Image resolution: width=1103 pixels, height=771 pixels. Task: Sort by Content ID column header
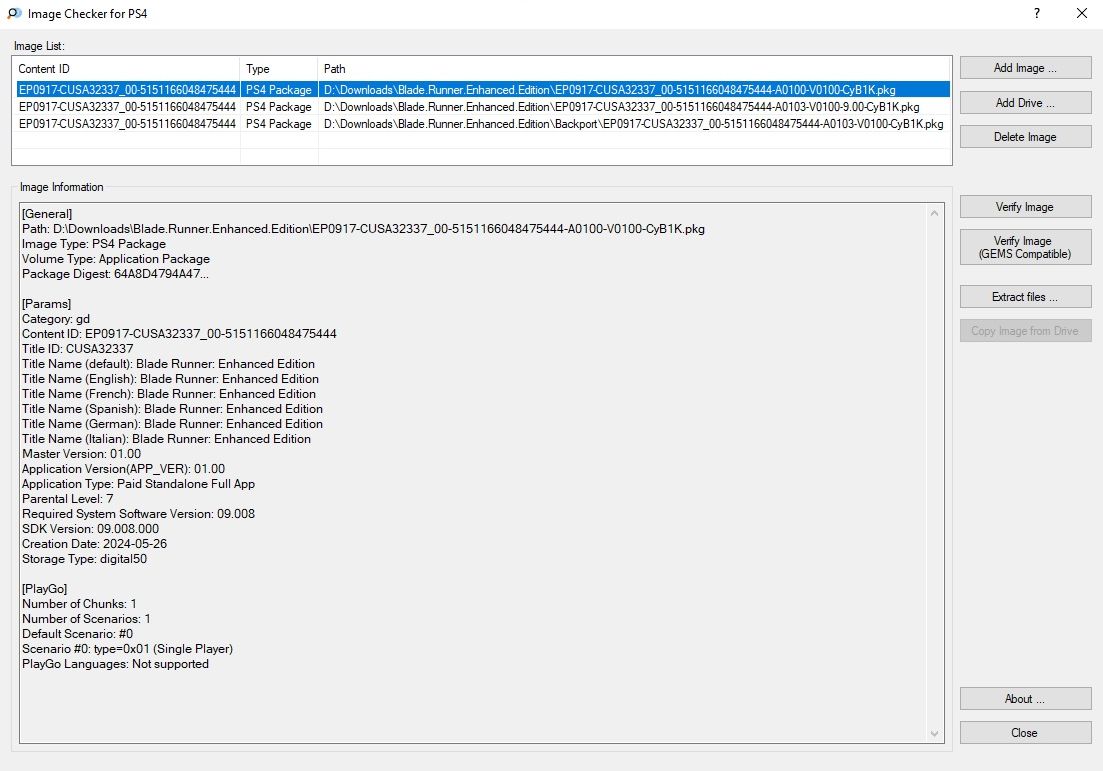(127, 69)
